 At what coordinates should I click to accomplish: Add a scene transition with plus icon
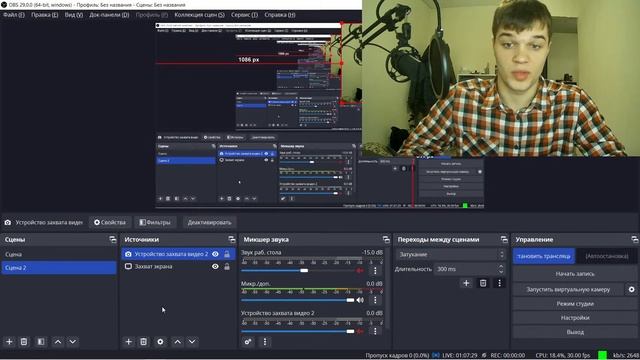click(466, 283)
